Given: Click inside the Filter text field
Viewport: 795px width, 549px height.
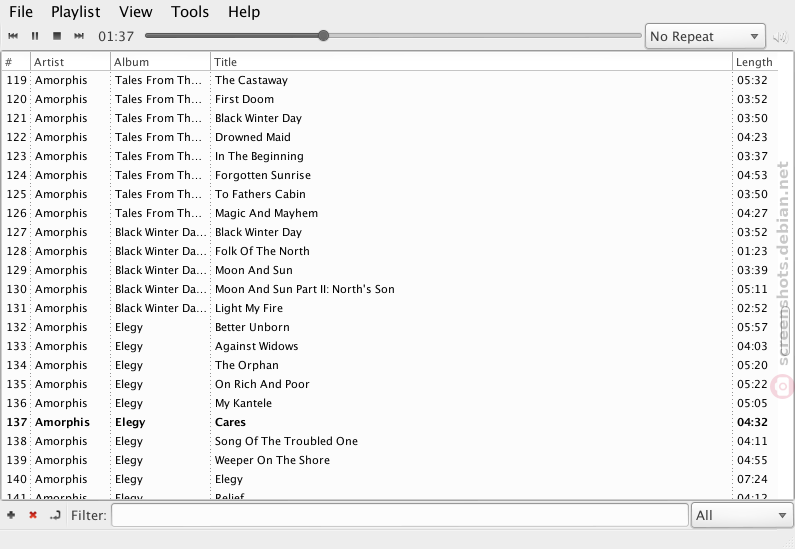Looking at the screenshot, I should point(400,516).
